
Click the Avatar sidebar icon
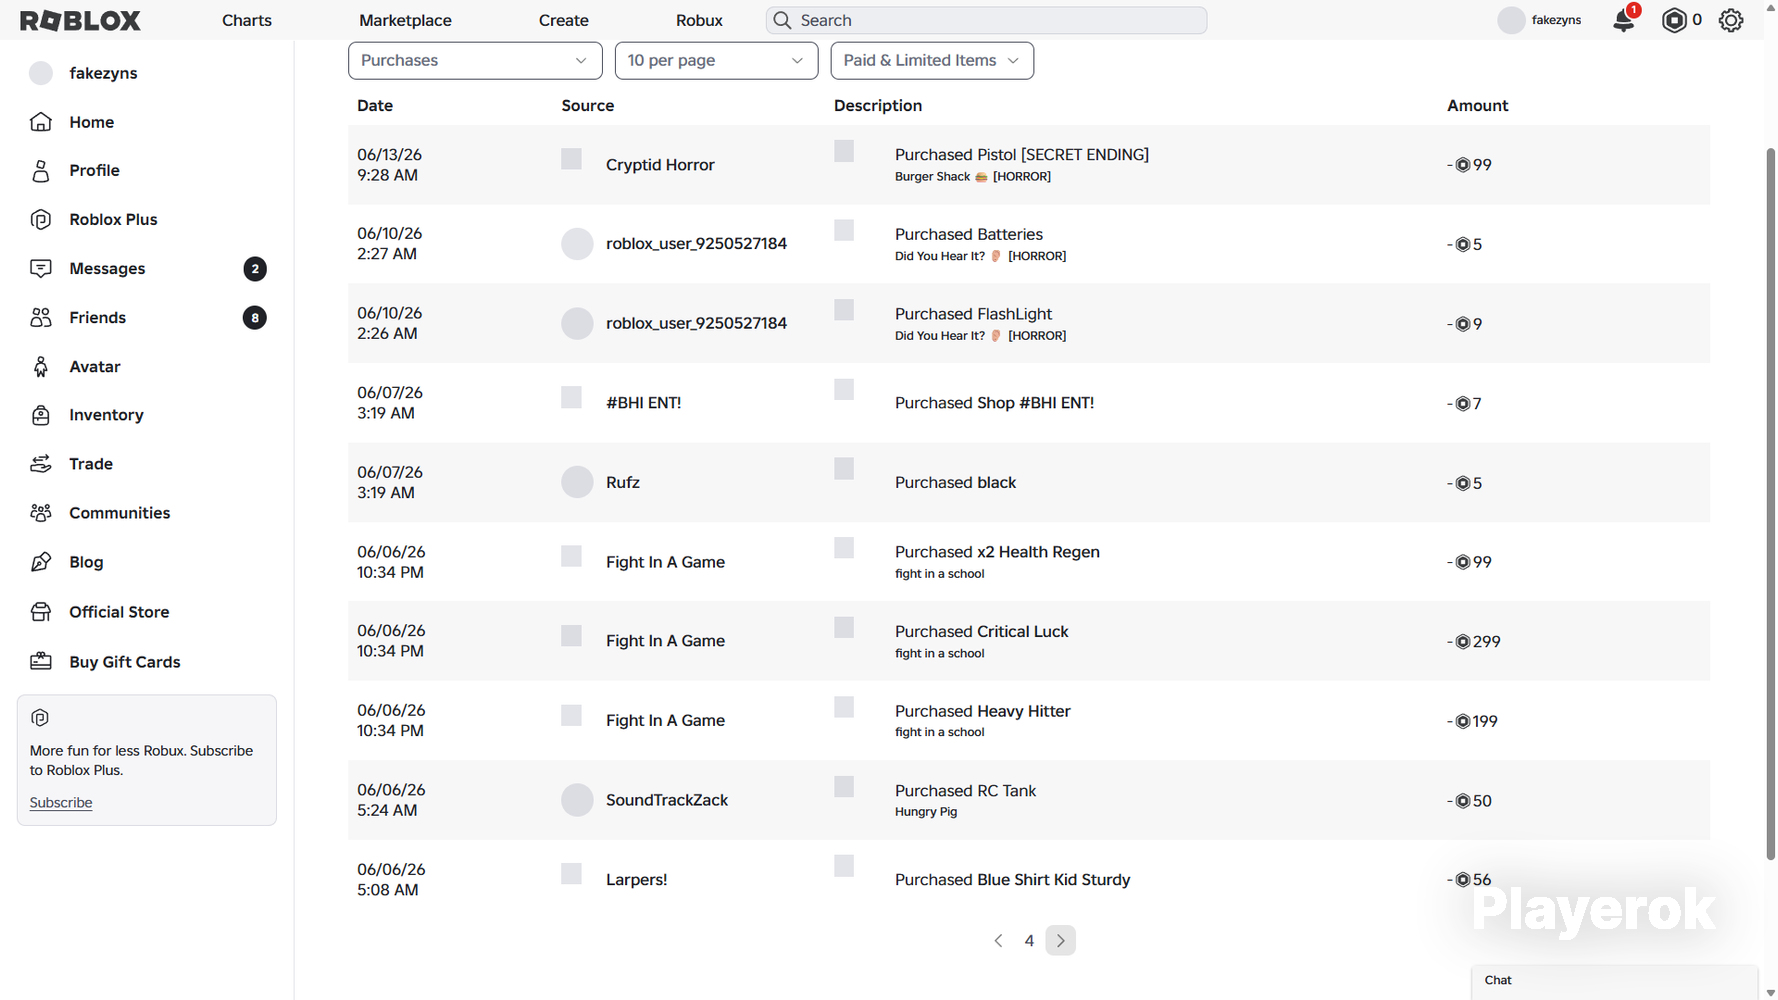(x=41, y=367)
